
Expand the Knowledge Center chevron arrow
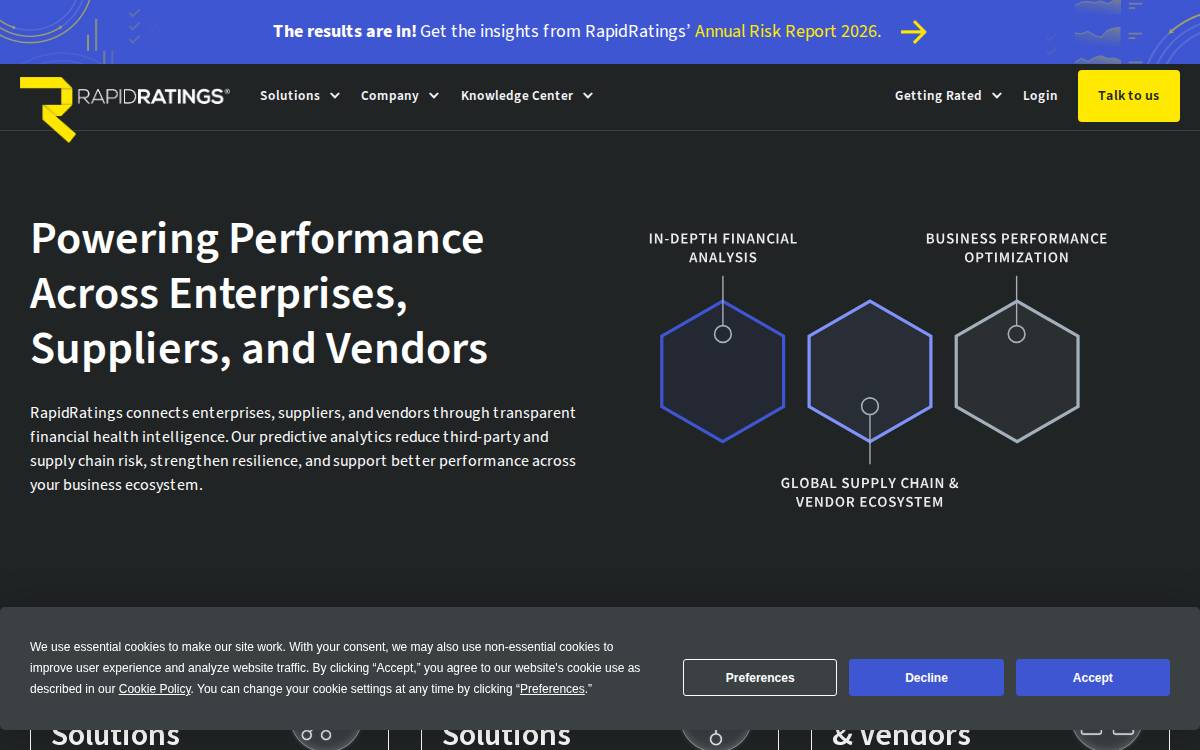click(x=588, y=96)
